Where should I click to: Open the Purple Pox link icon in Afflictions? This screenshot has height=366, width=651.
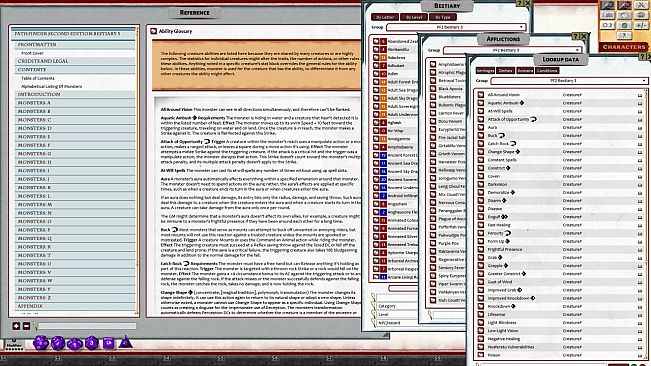(433, 243)
